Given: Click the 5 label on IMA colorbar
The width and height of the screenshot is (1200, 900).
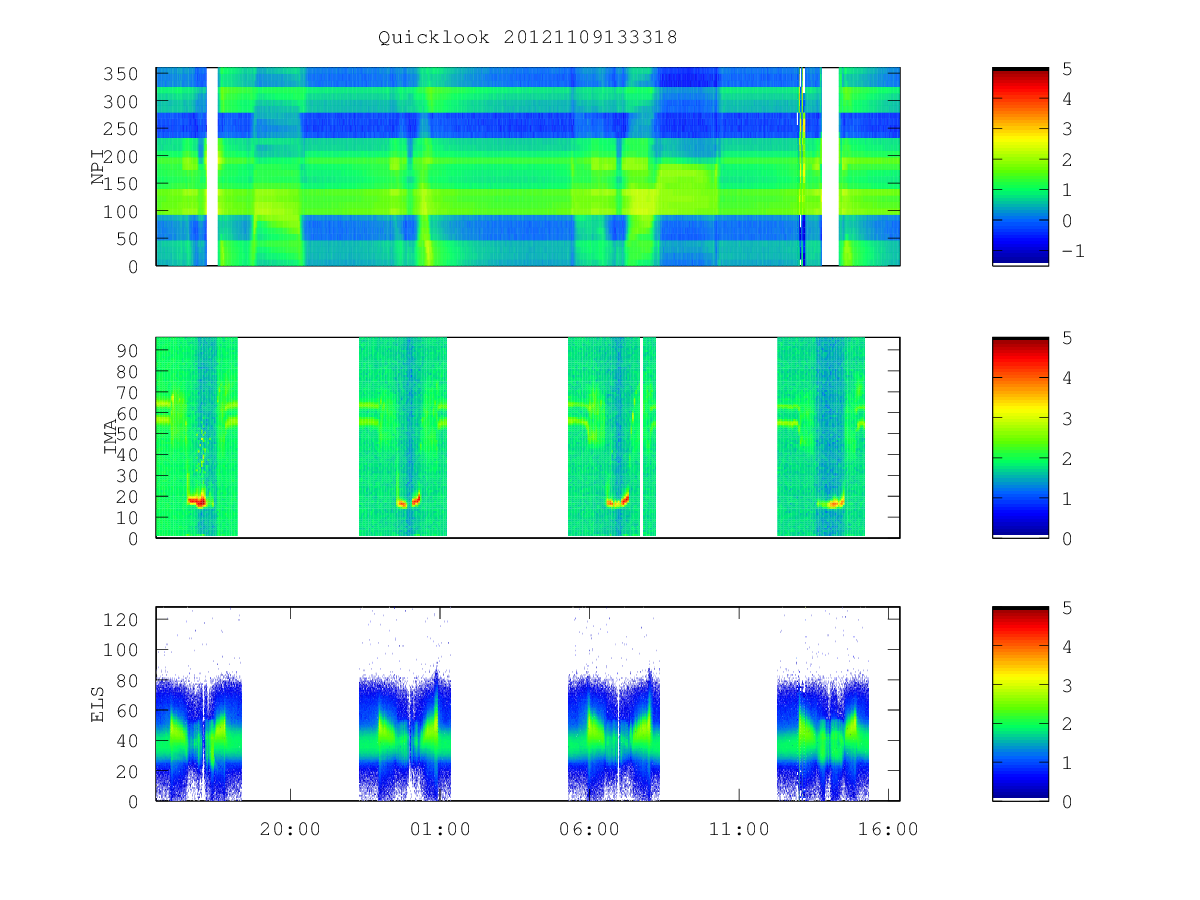Looking at the screenshot, I should (x=1065, y=338).
